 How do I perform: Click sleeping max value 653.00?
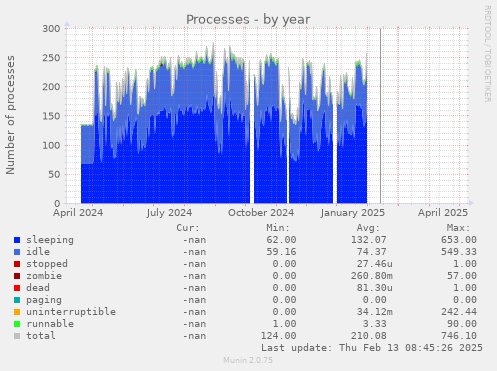pyautogui.click(x=459, y=240)
